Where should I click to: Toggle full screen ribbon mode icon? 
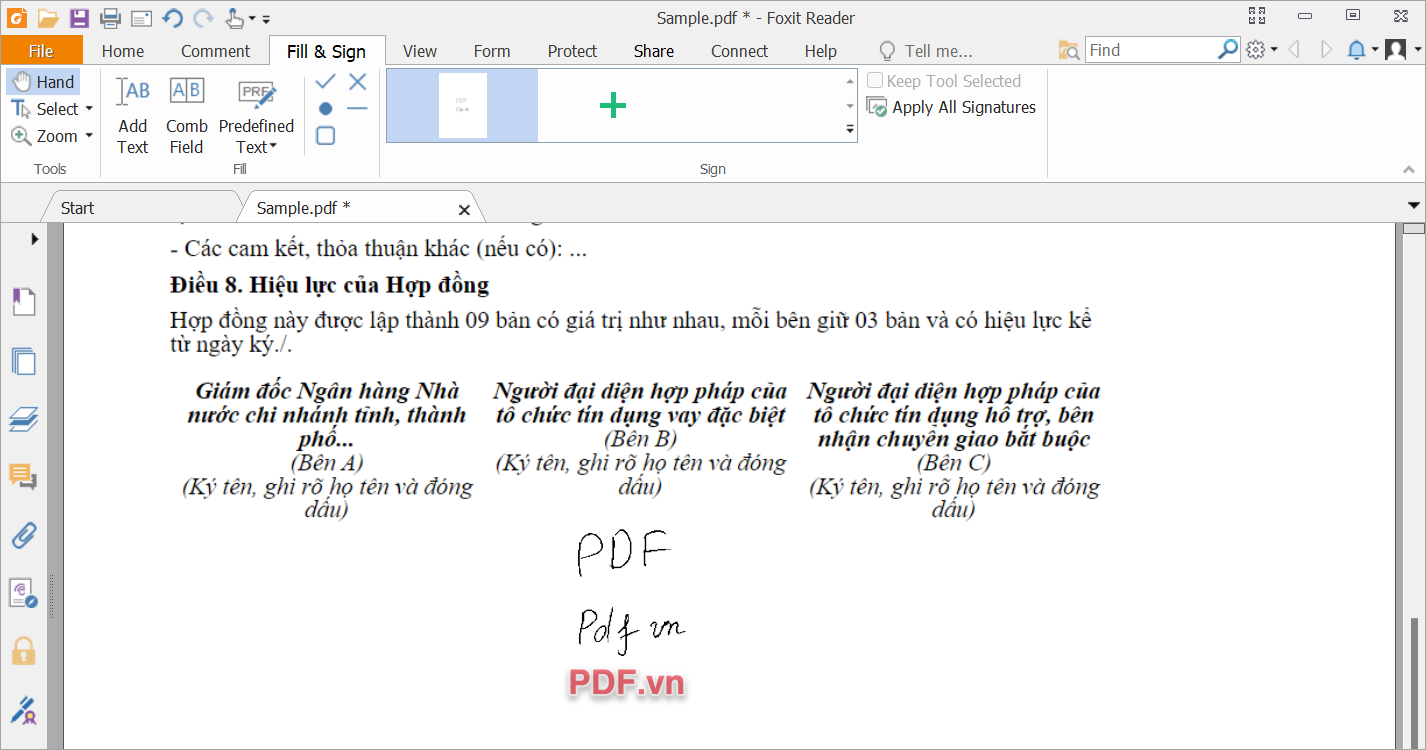[x=1258, y=16]
